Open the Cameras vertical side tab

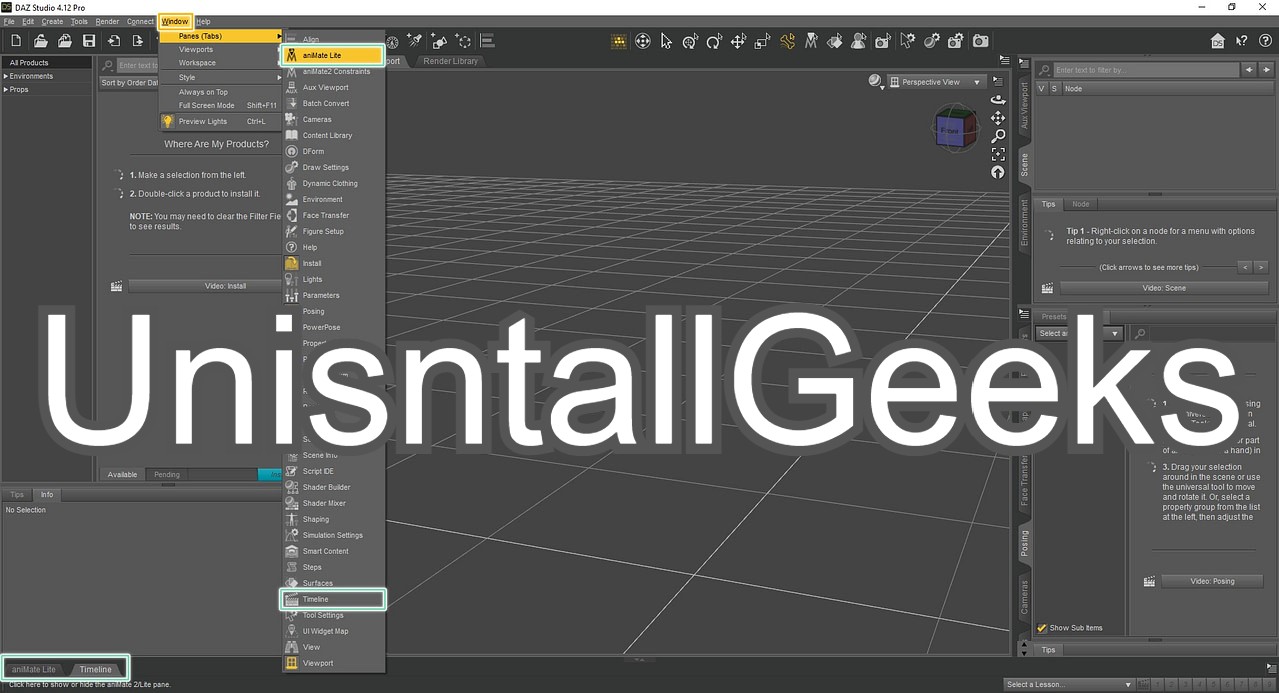click(1024, 597)
